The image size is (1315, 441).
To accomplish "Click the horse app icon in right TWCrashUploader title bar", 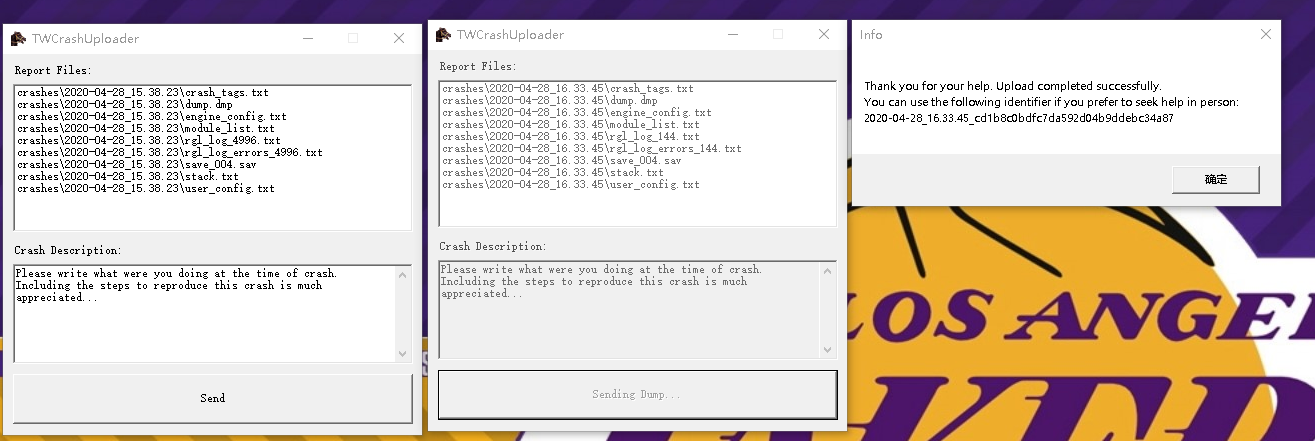I will [443, 35].
